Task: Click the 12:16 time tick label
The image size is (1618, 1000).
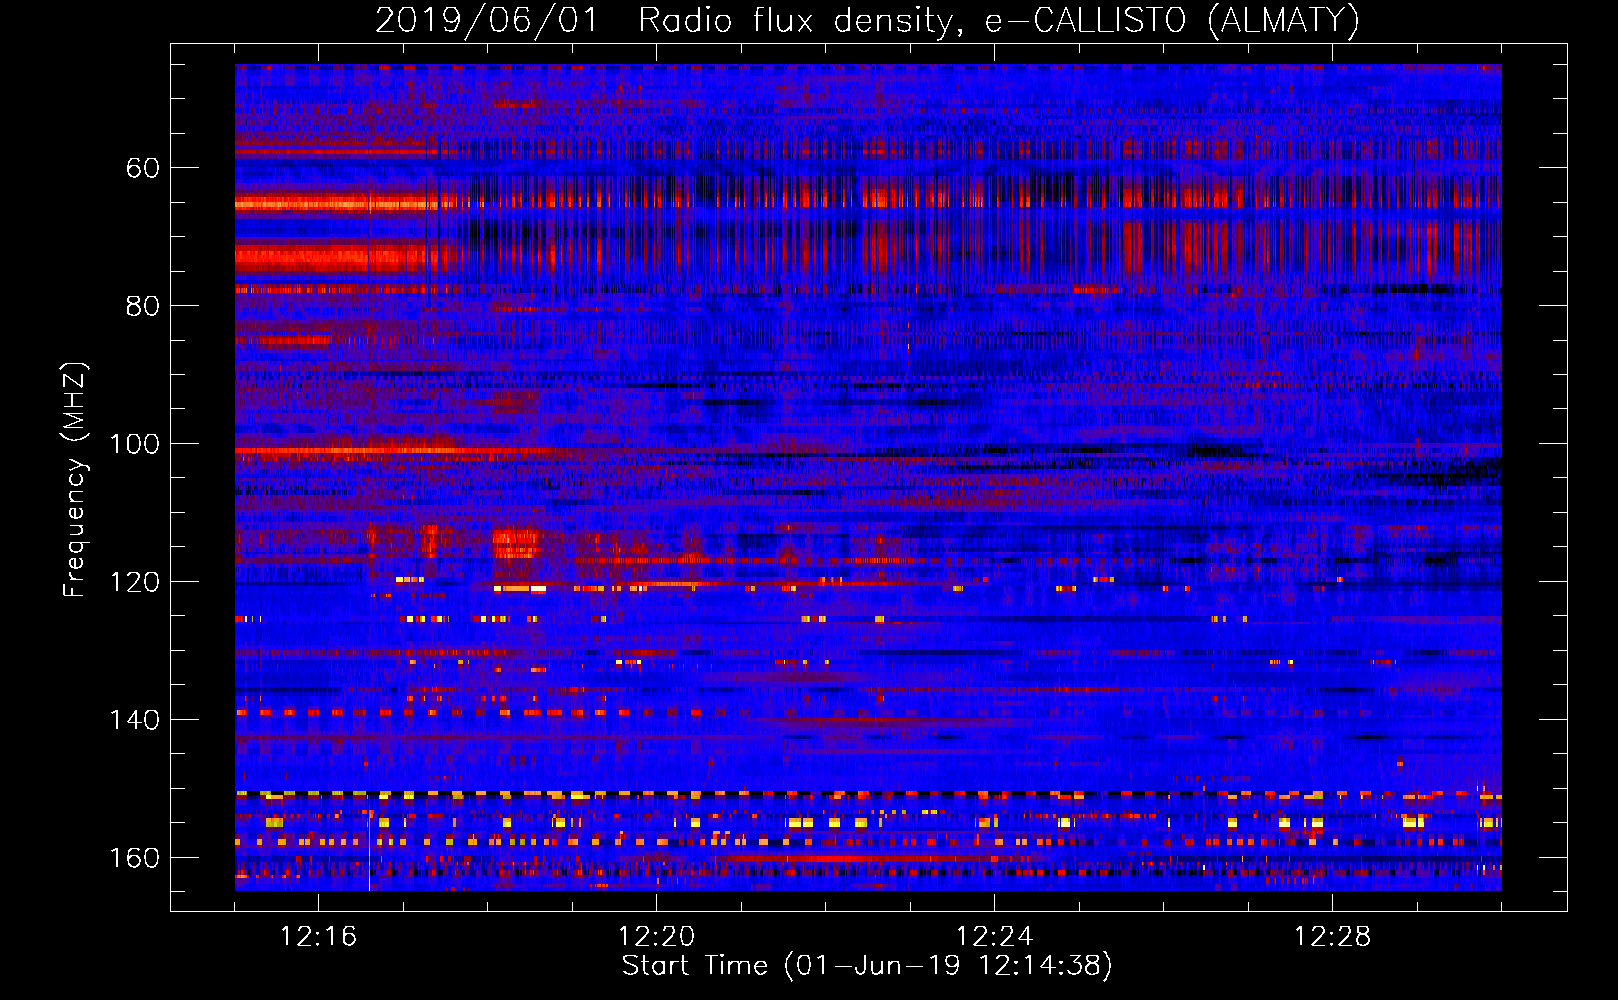Action: 318,937
